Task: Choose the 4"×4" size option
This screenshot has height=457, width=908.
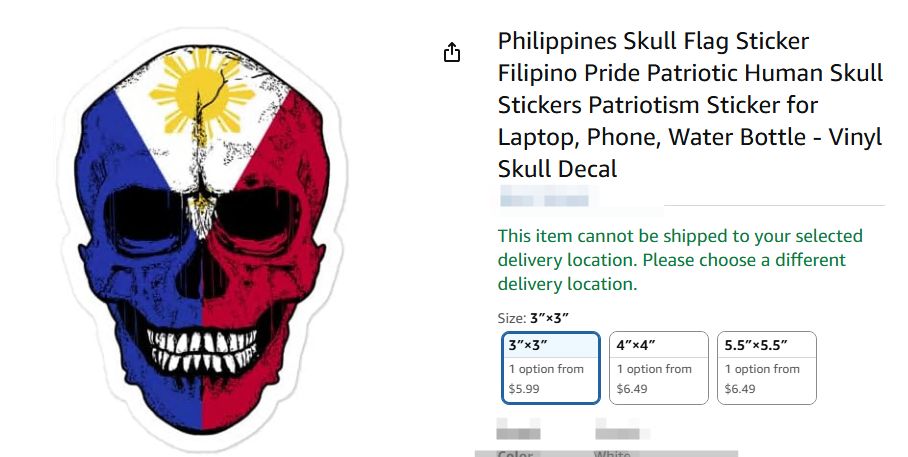Action: click(658, 368)
